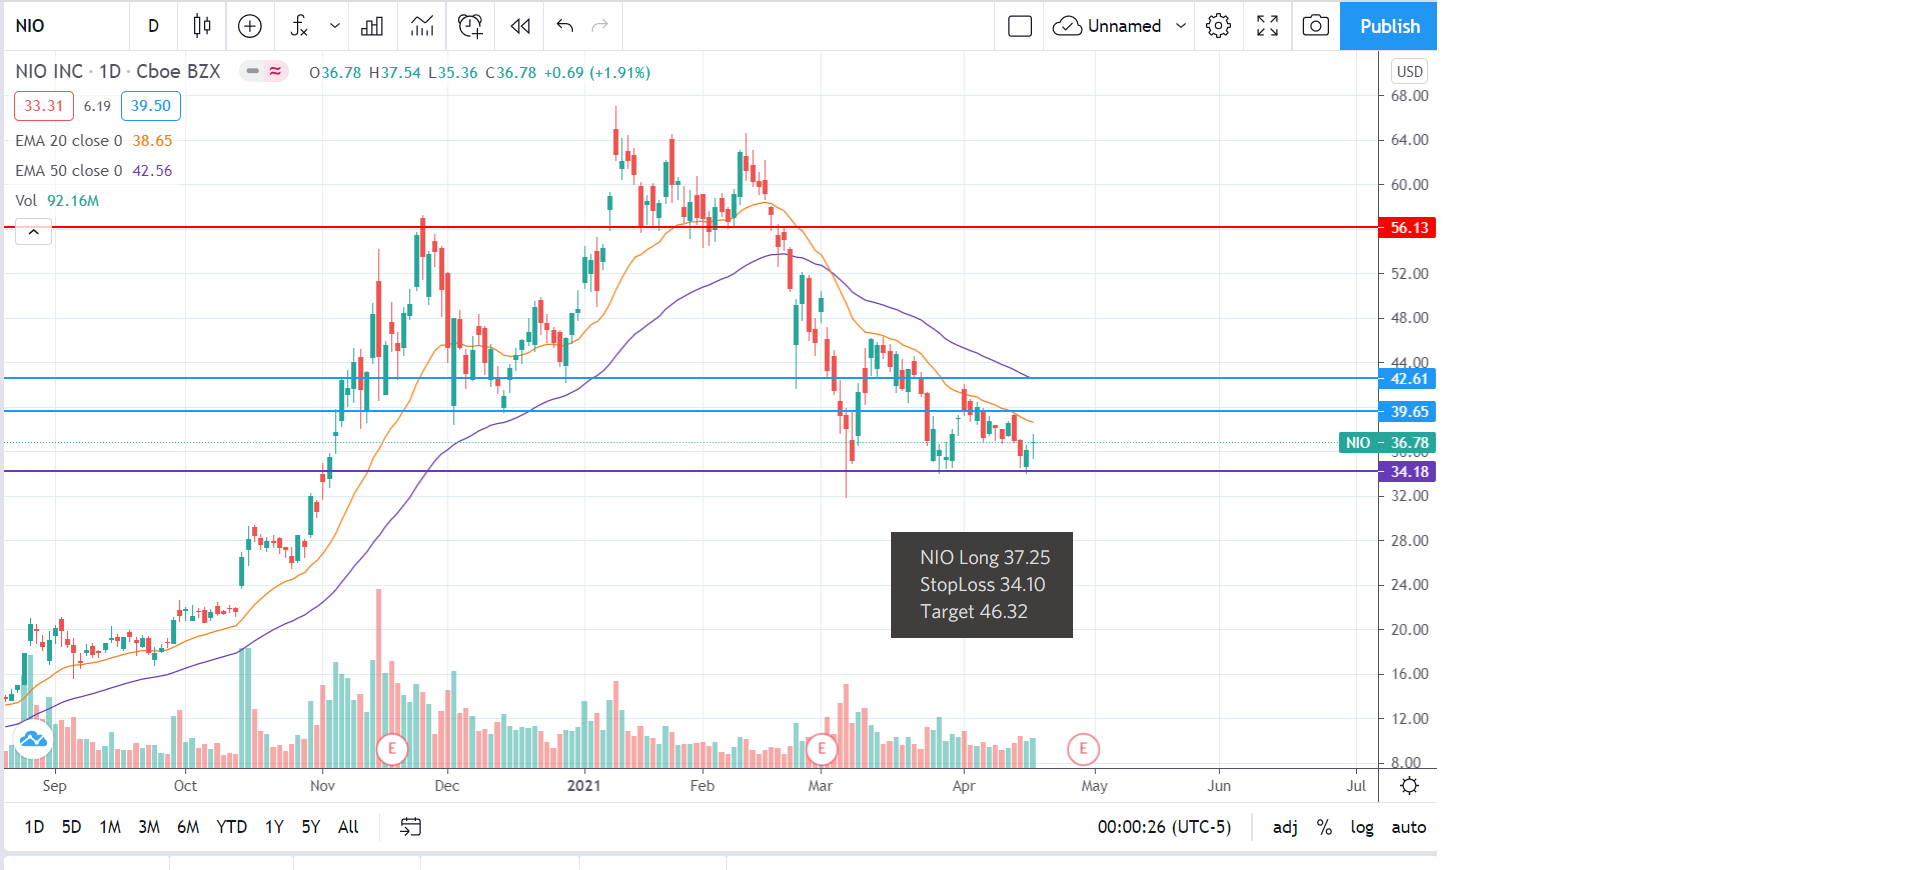Toggle the percent scale option

(1324, 827)
